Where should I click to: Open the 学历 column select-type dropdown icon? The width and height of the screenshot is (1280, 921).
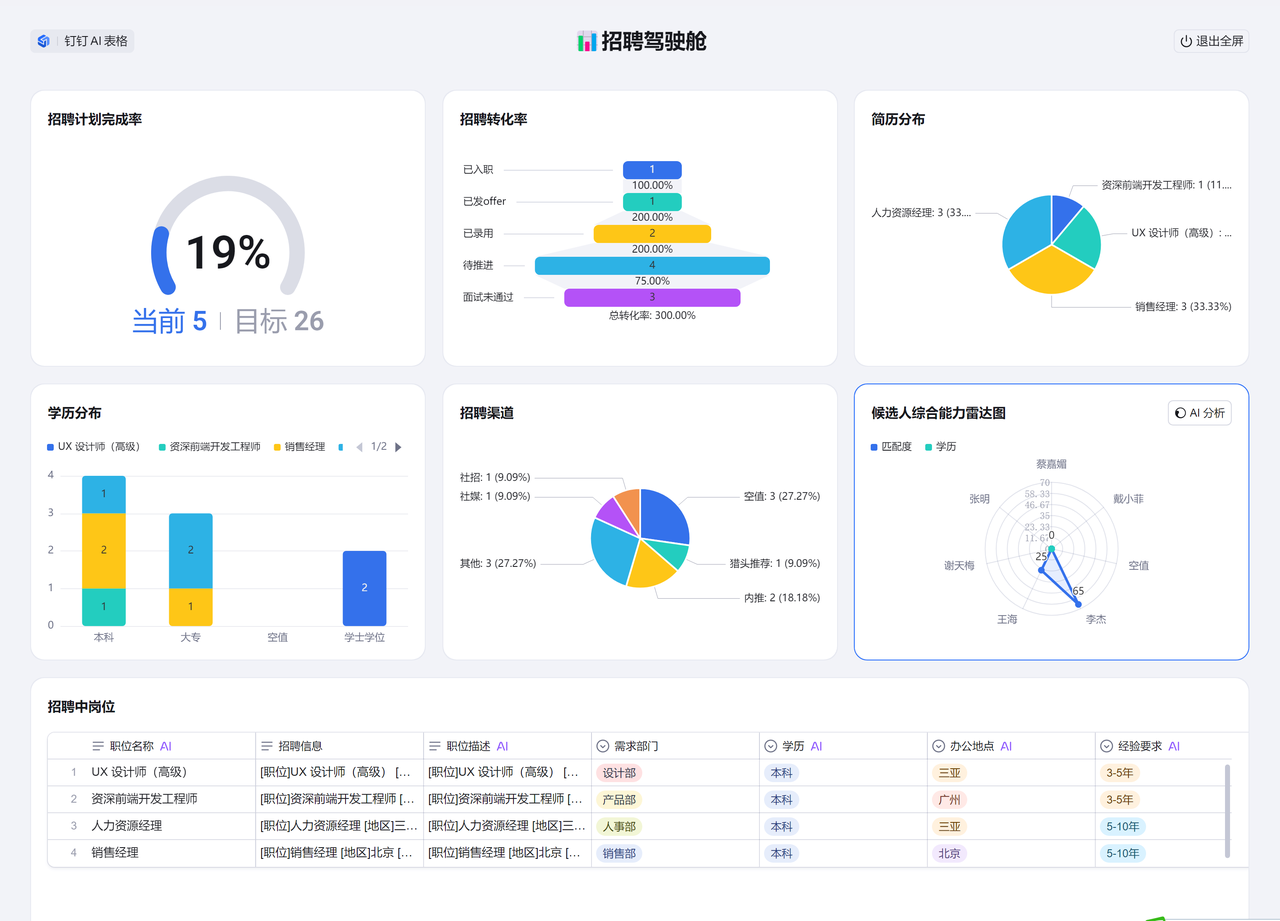coord(770,746)
